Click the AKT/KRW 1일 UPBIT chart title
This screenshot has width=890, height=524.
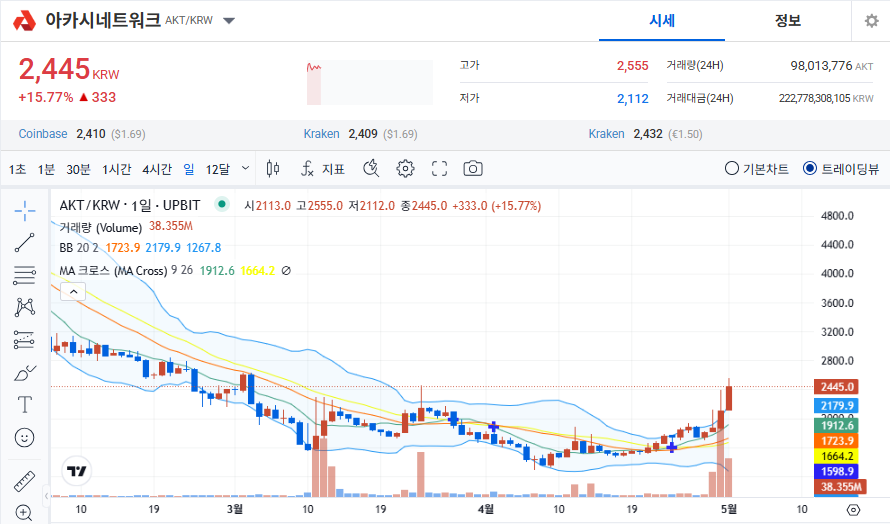(130, 205)
